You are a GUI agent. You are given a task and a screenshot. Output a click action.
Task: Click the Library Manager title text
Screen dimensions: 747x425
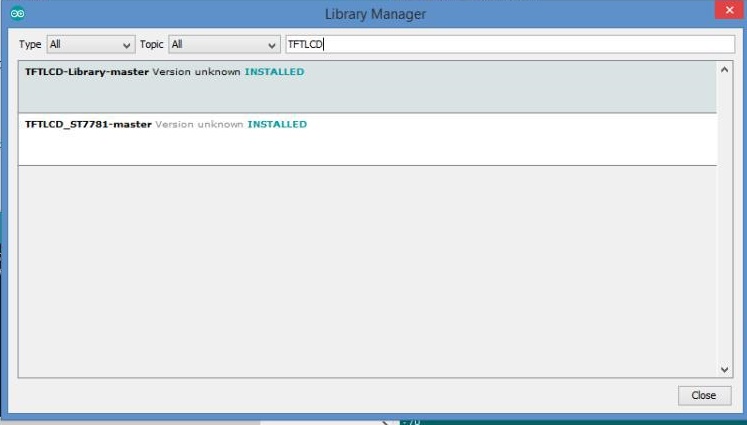click(x=375, y=14)
